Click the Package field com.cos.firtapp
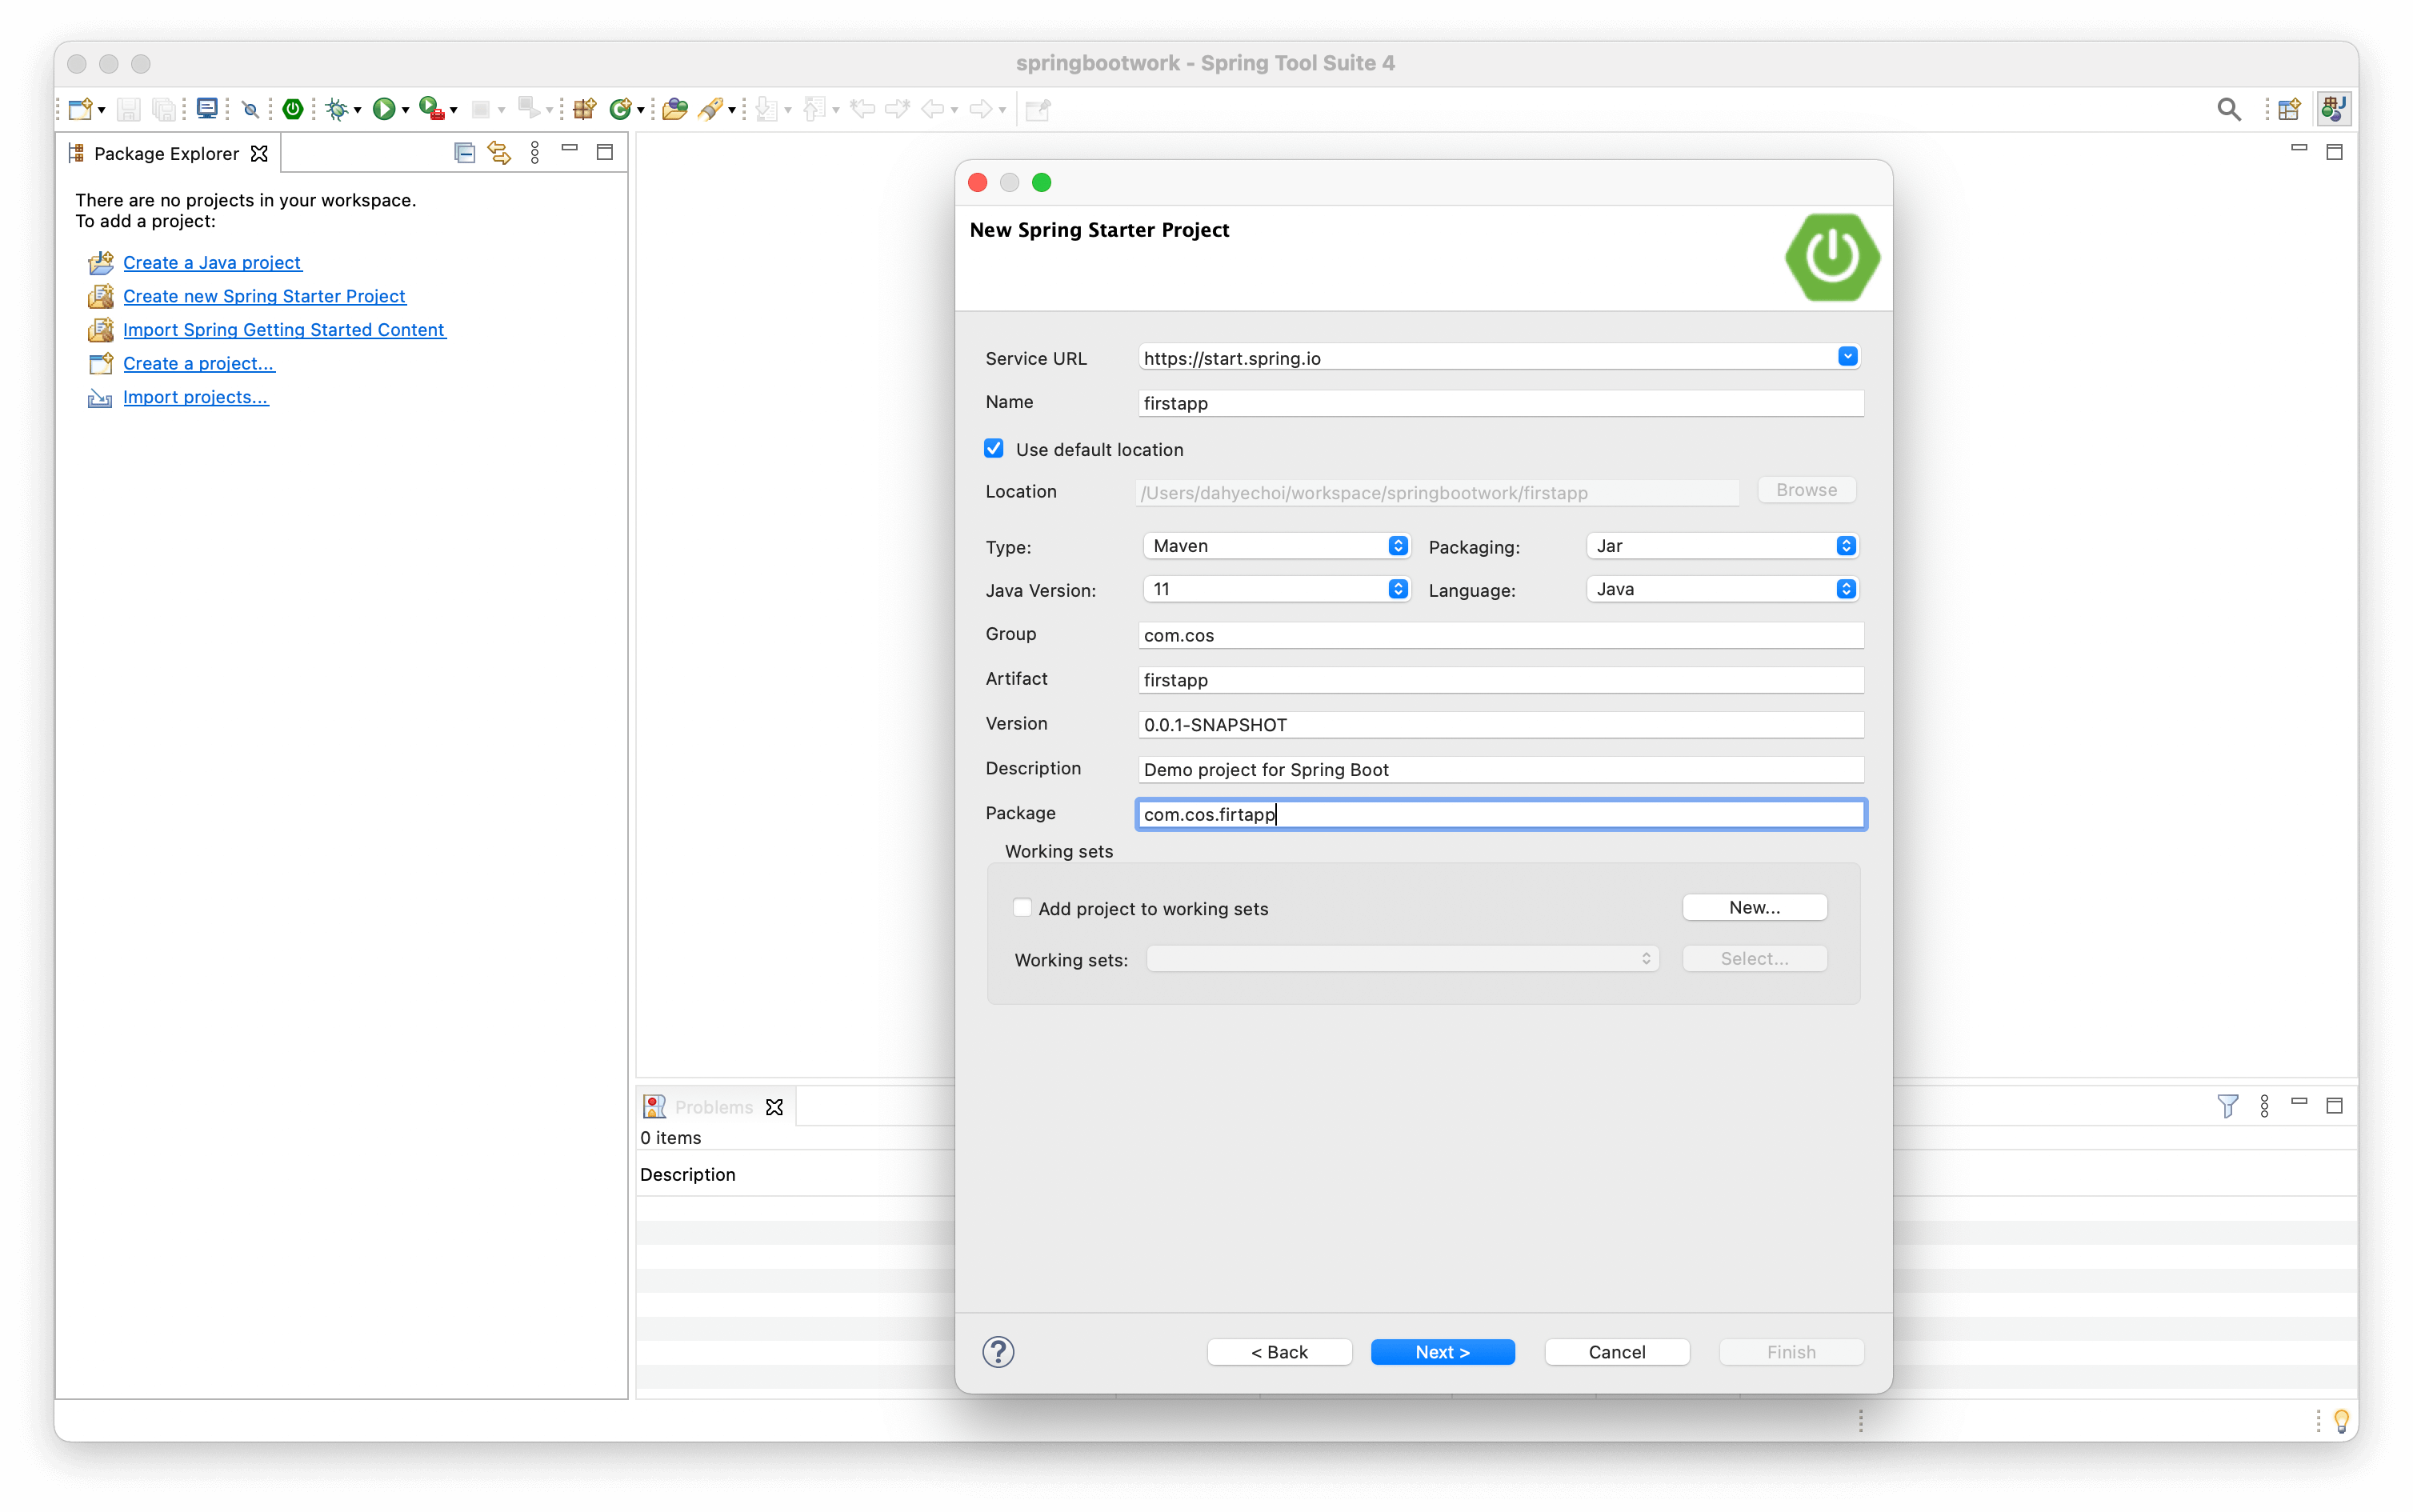Screen dimensions: 2413x1512 click(1501, 814)
